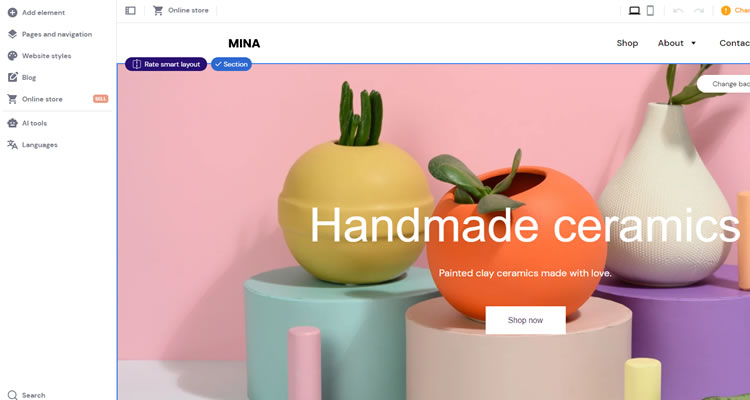Open Pages and navigation layers icon
The width and height of the screenshot is (750, 400).
point(12,34)
